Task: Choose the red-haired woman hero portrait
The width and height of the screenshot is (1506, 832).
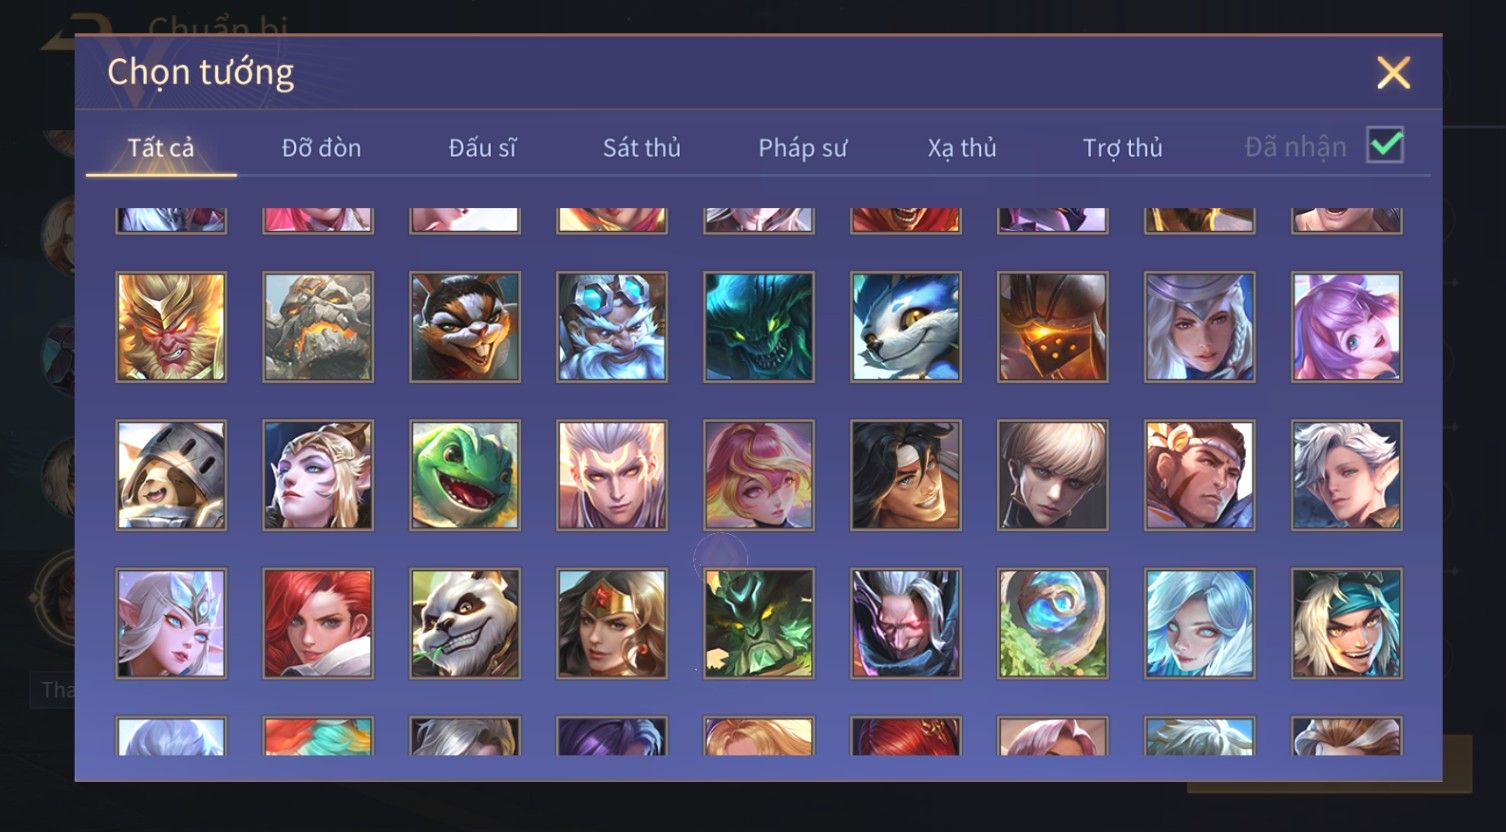Action: click(x=318, y=623)
